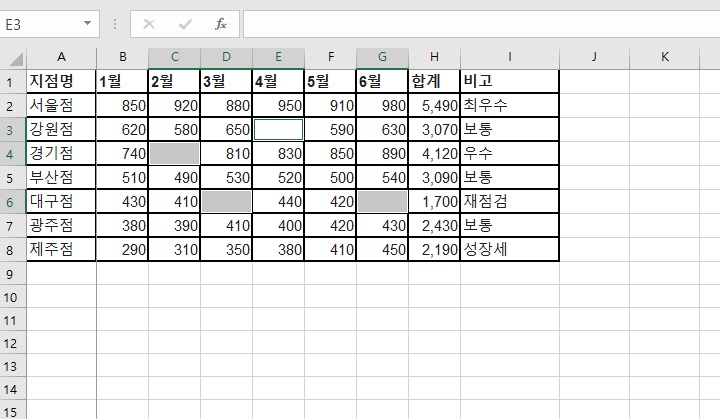Select column C header
Viewport: 720px width, 419px height.
(174, 57)
